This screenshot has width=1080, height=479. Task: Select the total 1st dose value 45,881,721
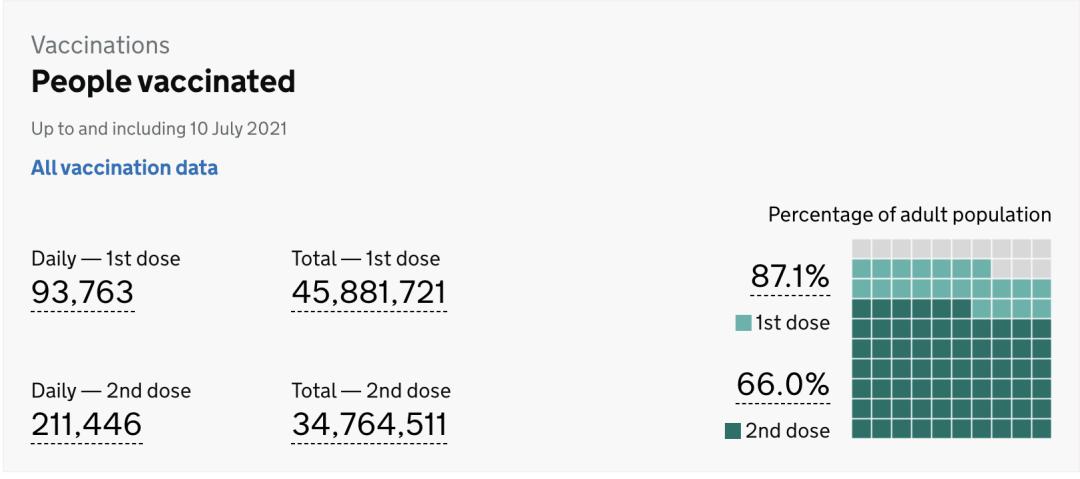click(368, 292)
